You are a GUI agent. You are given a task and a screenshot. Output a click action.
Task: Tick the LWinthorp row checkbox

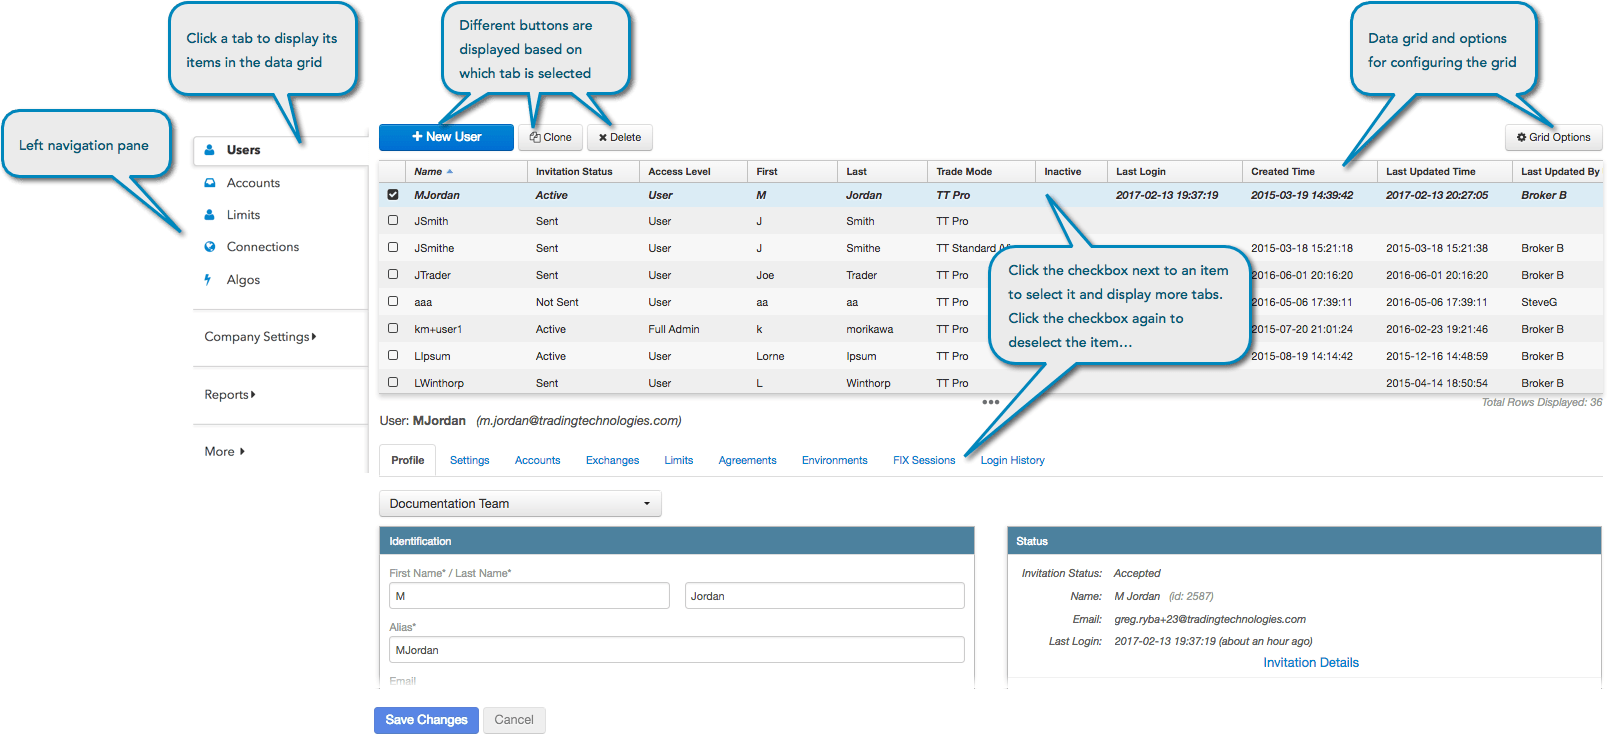point(393,382)
